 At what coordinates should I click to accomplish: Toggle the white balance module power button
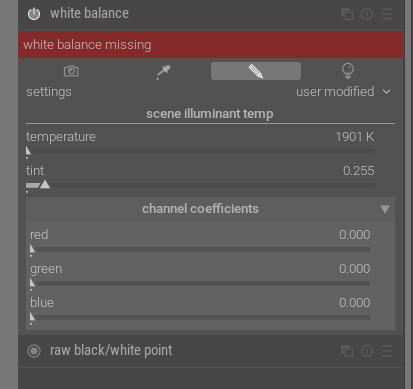(x=34, y=14)
